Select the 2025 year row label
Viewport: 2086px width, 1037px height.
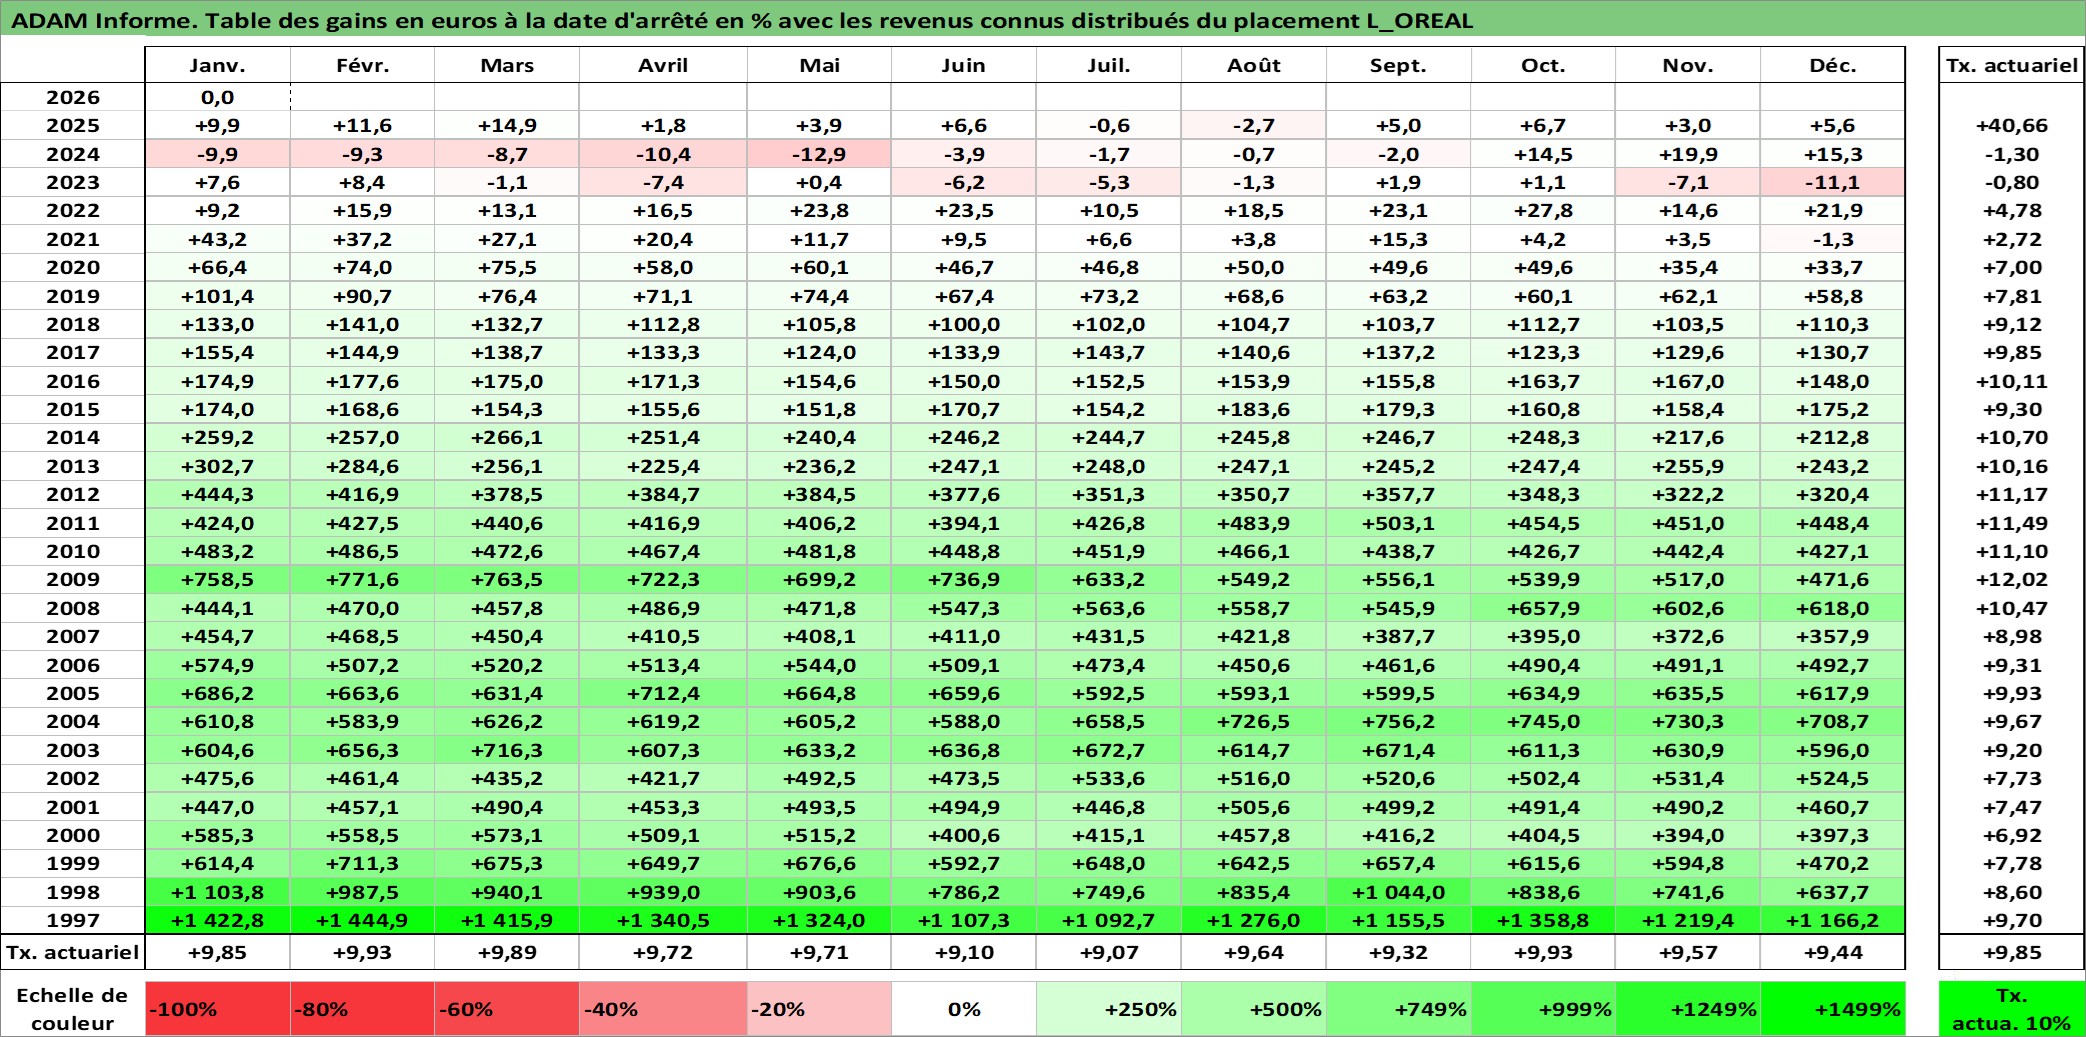[73, 125]
